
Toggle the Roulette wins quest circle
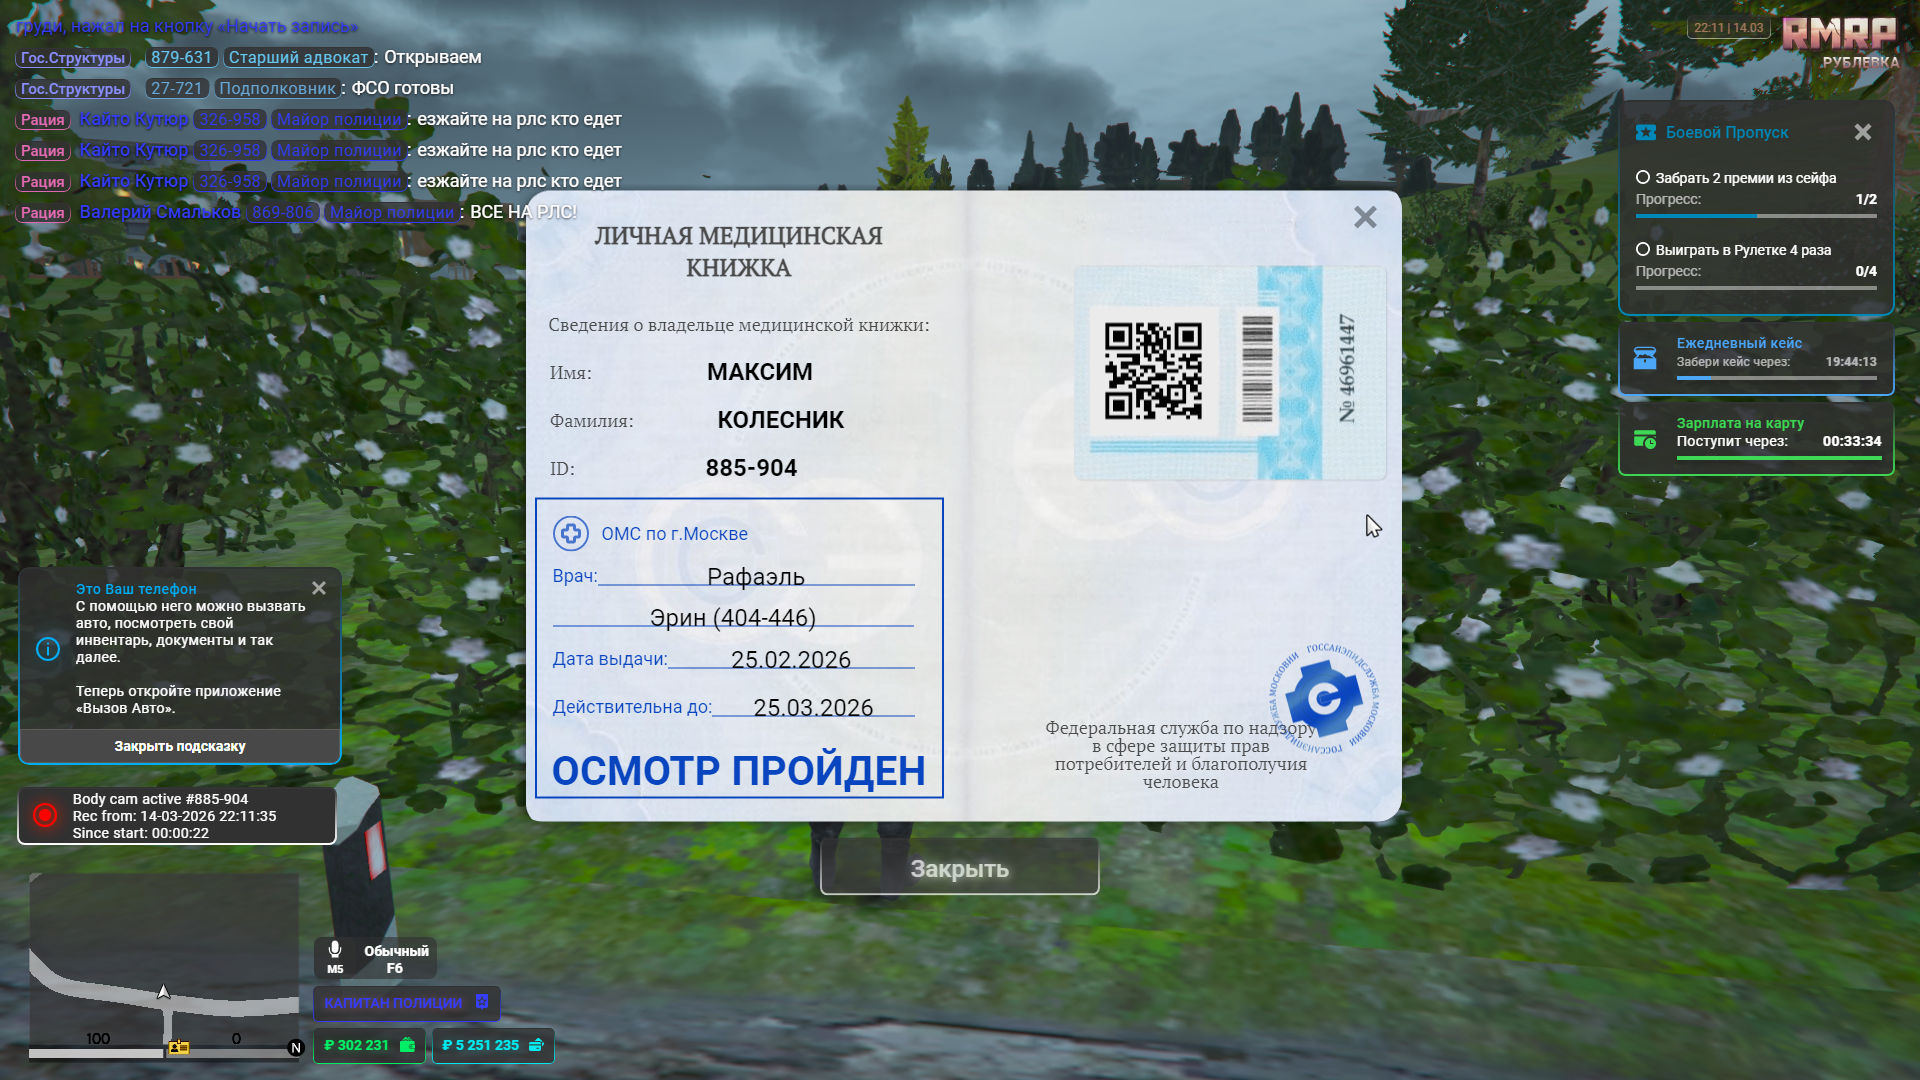point(1642,250)
